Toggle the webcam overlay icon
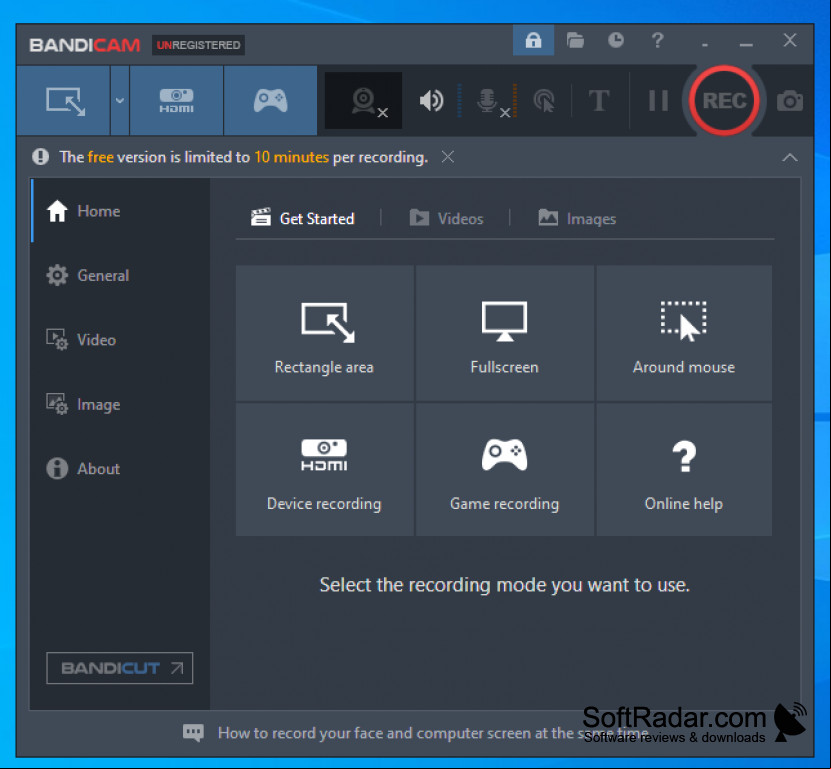 tap(364, 101)
